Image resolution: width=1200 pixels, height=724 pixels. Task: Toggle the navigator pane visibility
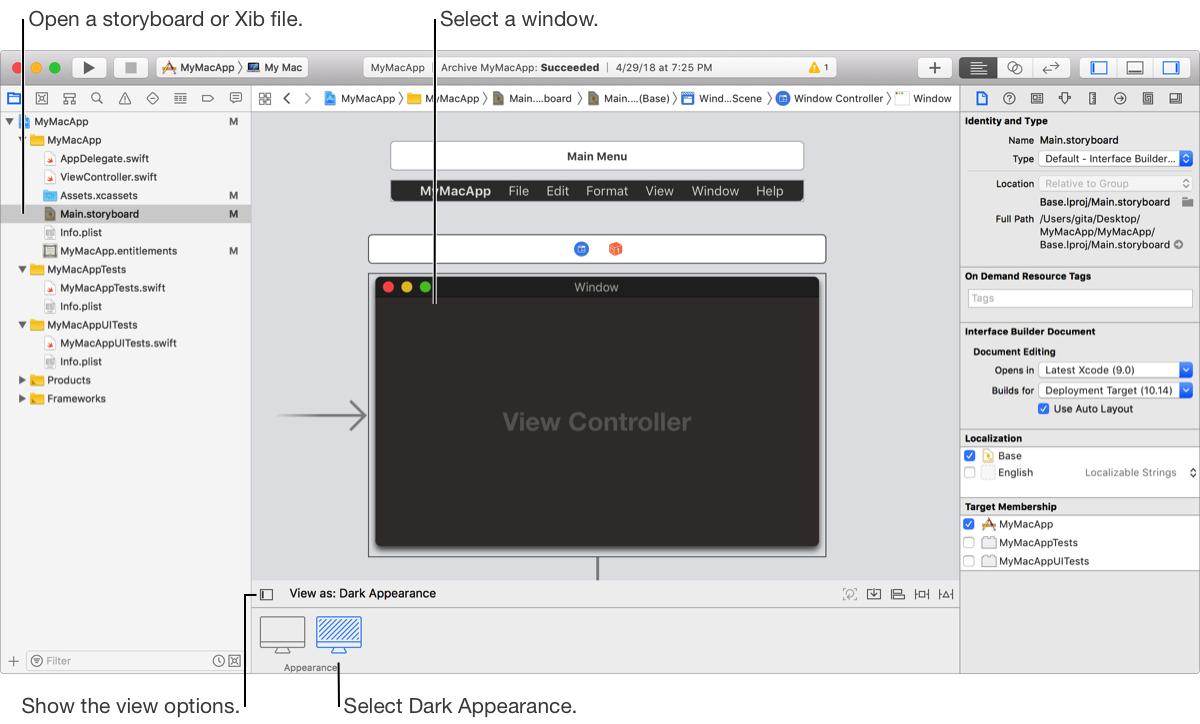(1099, 68)
